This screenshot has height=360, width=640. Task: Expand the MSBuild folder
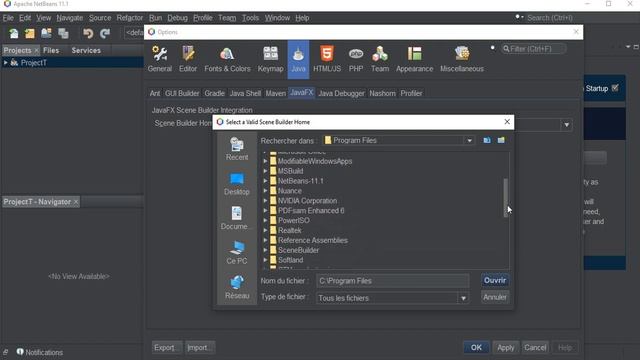(265, 171)
